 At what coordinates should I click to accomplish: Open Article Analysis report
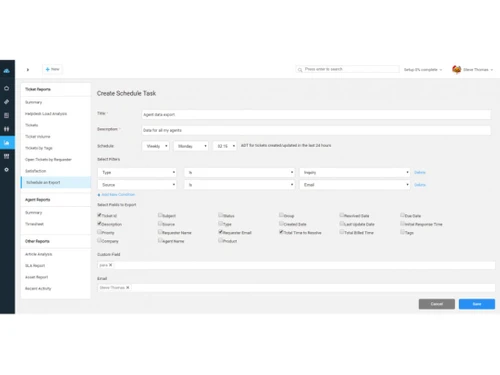39,254
